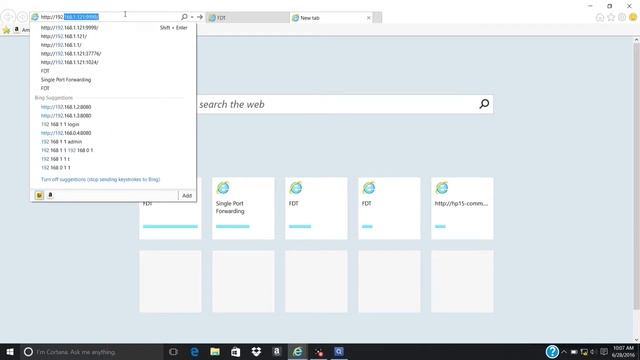Select suggestion http://192.168.1.121:9999/
Image resolution: width=640 pixels, height=360 pixels.
[x=69, y=28]
